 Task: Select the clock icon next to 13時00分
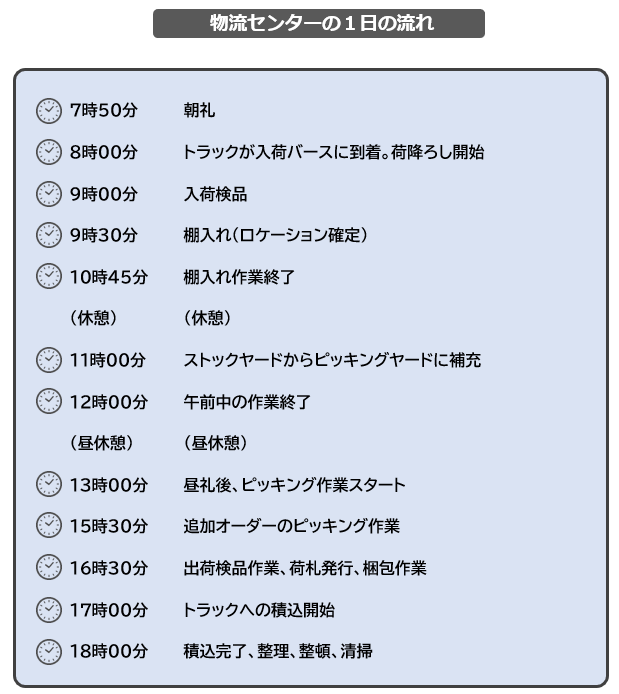click(x=49, y=484)
